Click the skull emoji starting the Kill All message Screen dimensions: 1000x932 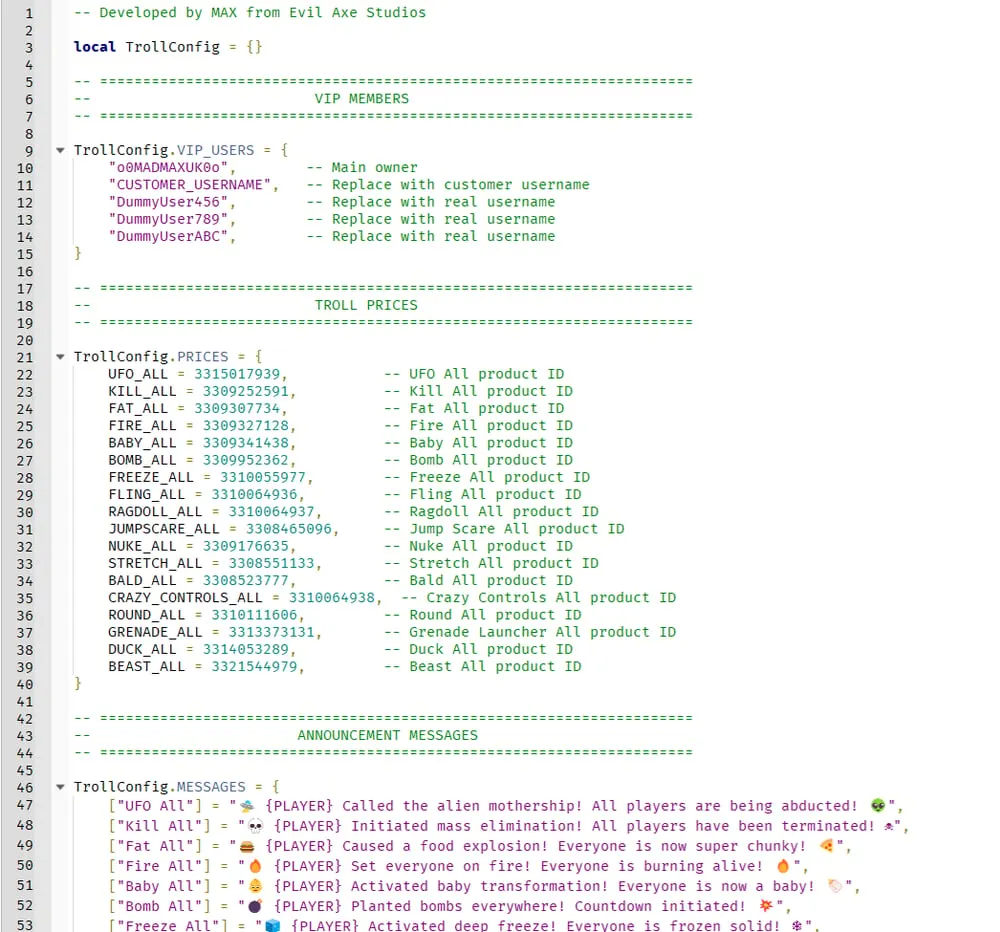click(256, 826)
